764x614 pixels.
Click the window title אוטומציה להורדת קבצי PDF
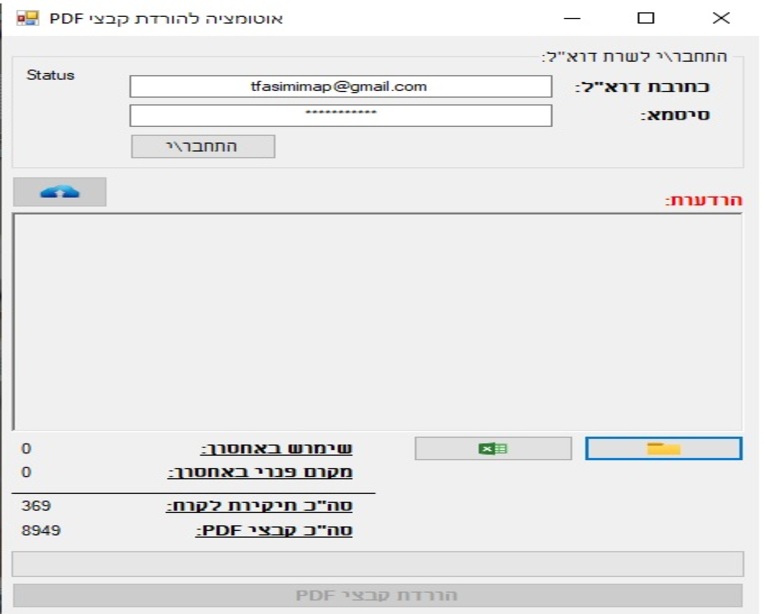tap(166, 19)
